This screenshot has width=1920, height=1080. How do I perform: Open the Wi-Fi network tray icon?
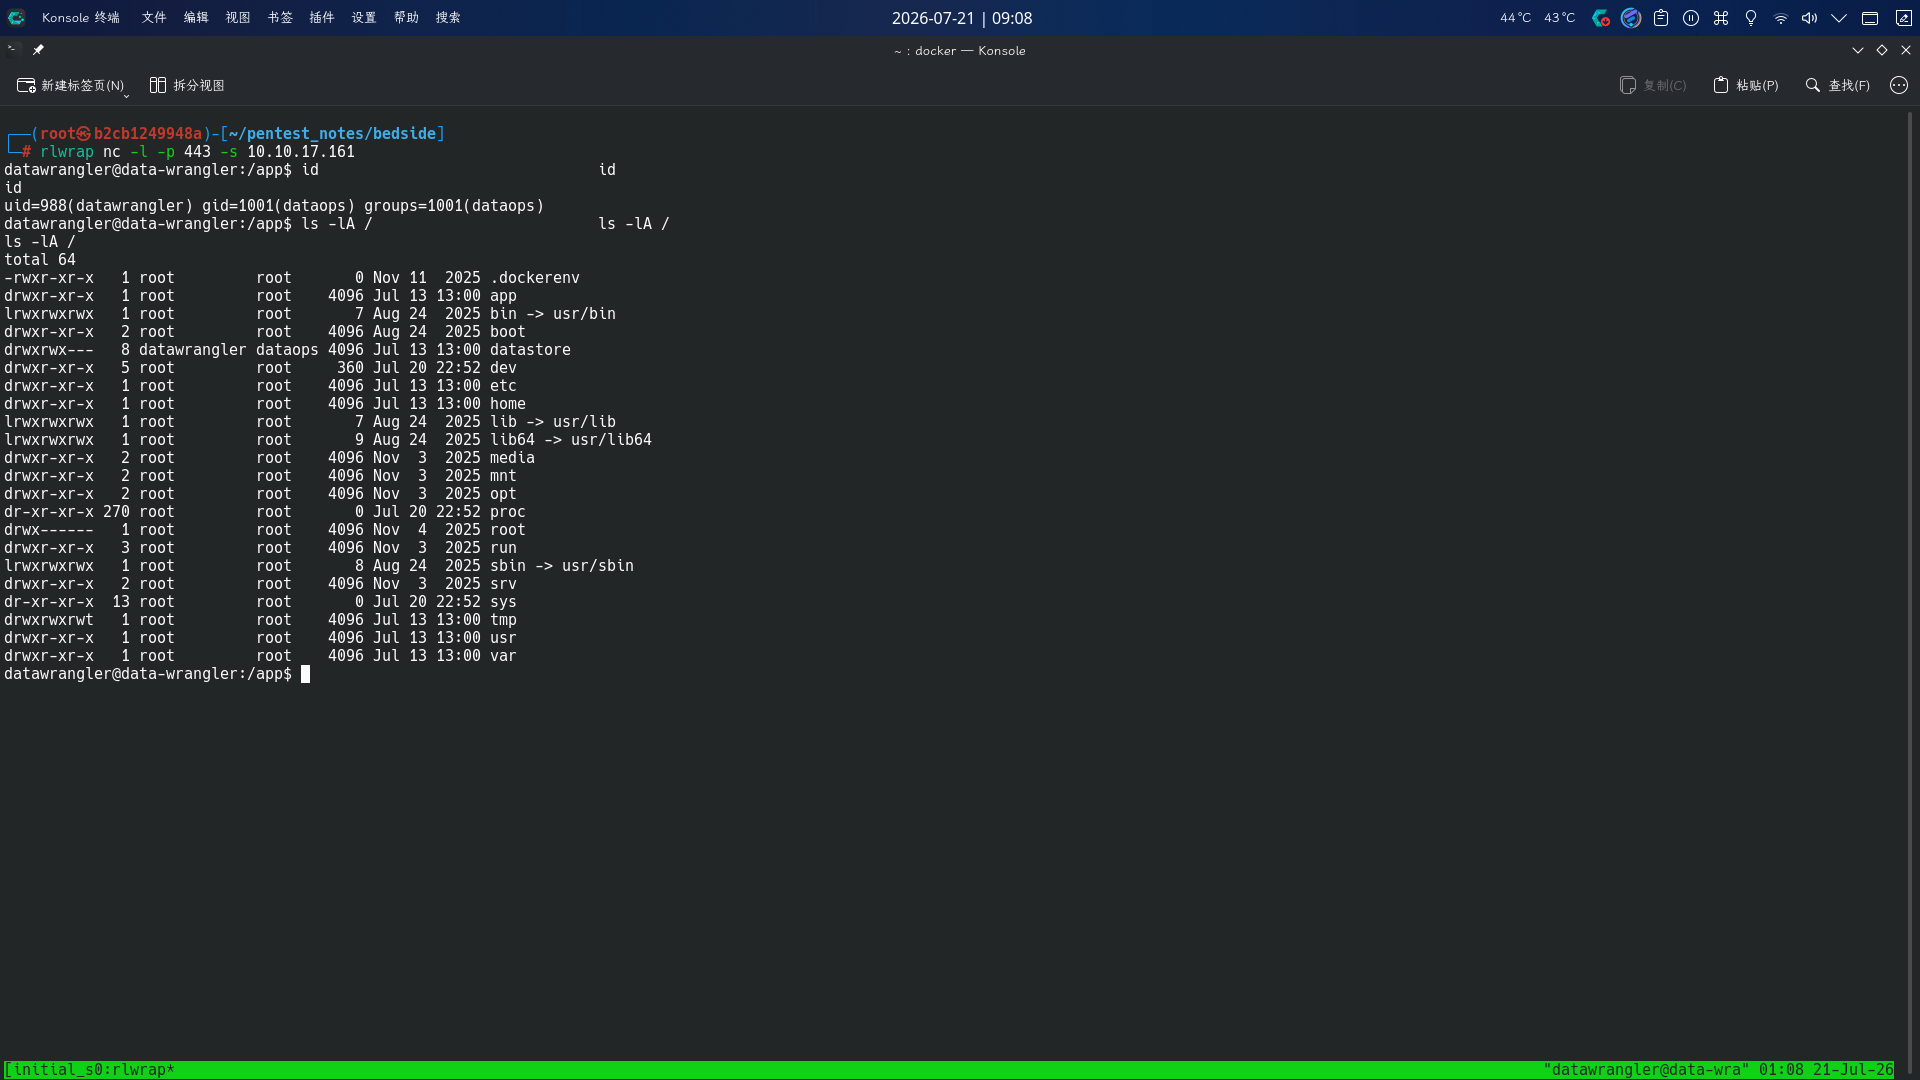(x=1781, y=18)
